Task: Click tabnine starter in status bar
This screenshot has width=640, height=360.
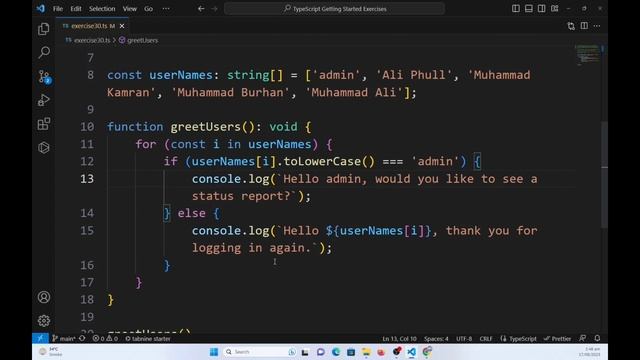Action: point(148,338)
